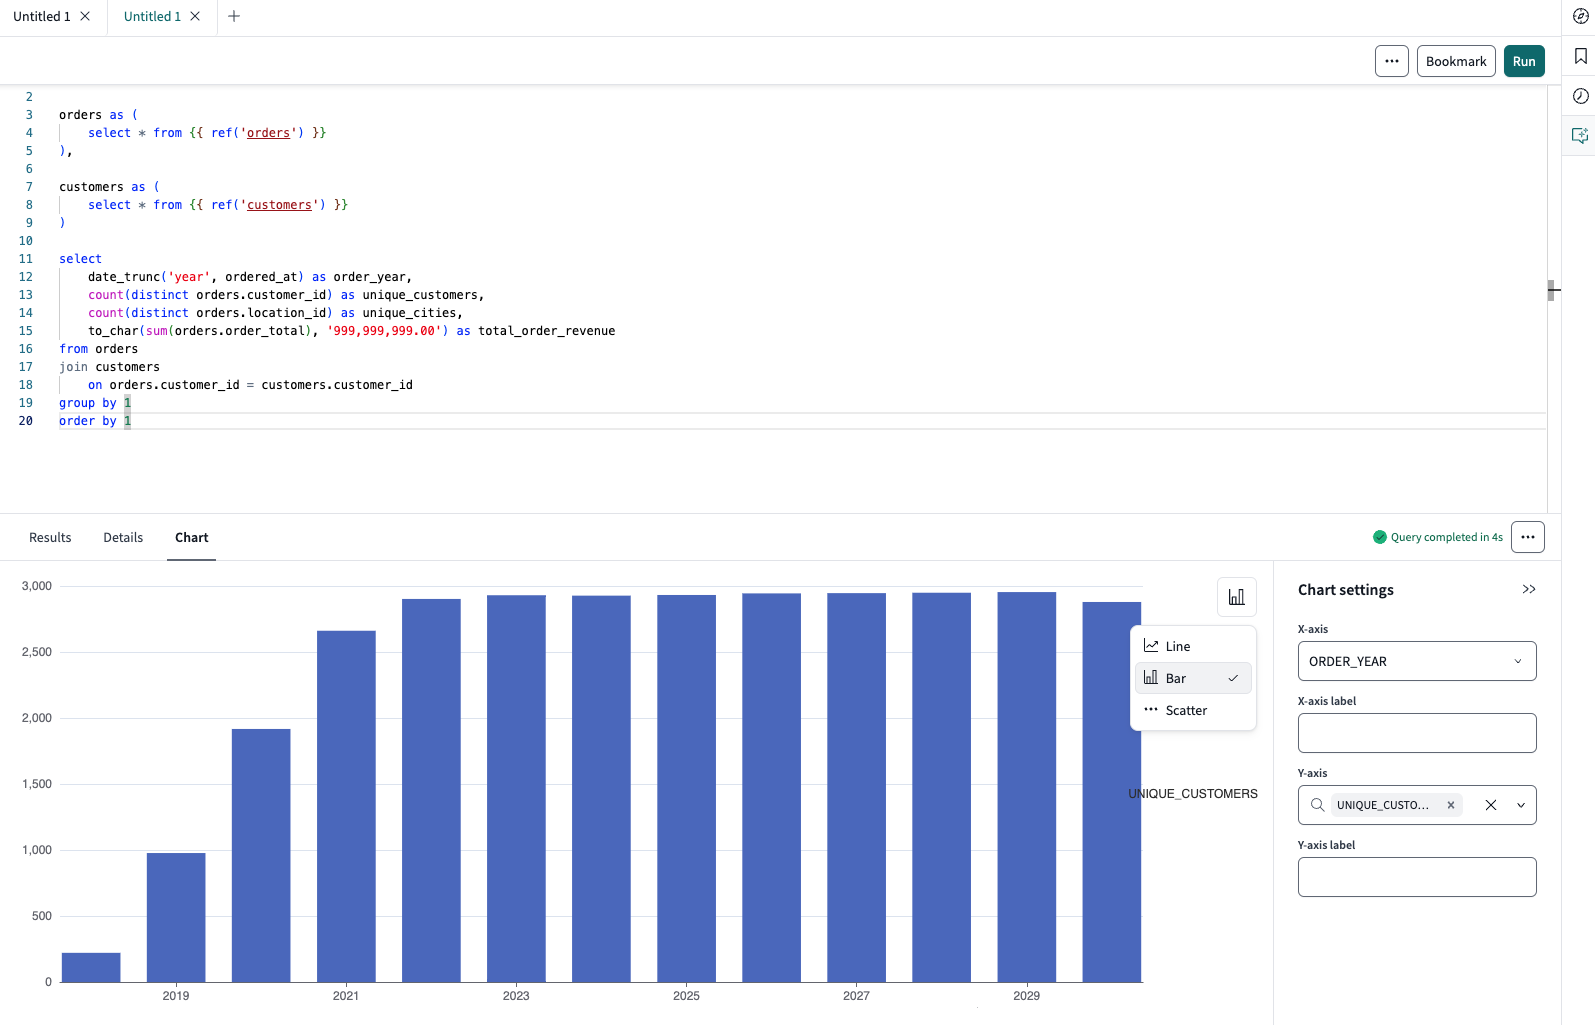Screen dimensions: 1595x1025
Task: Remove the UNIQUE_CUSTO... tag from Y-axis
Action: click(1450, 805)
